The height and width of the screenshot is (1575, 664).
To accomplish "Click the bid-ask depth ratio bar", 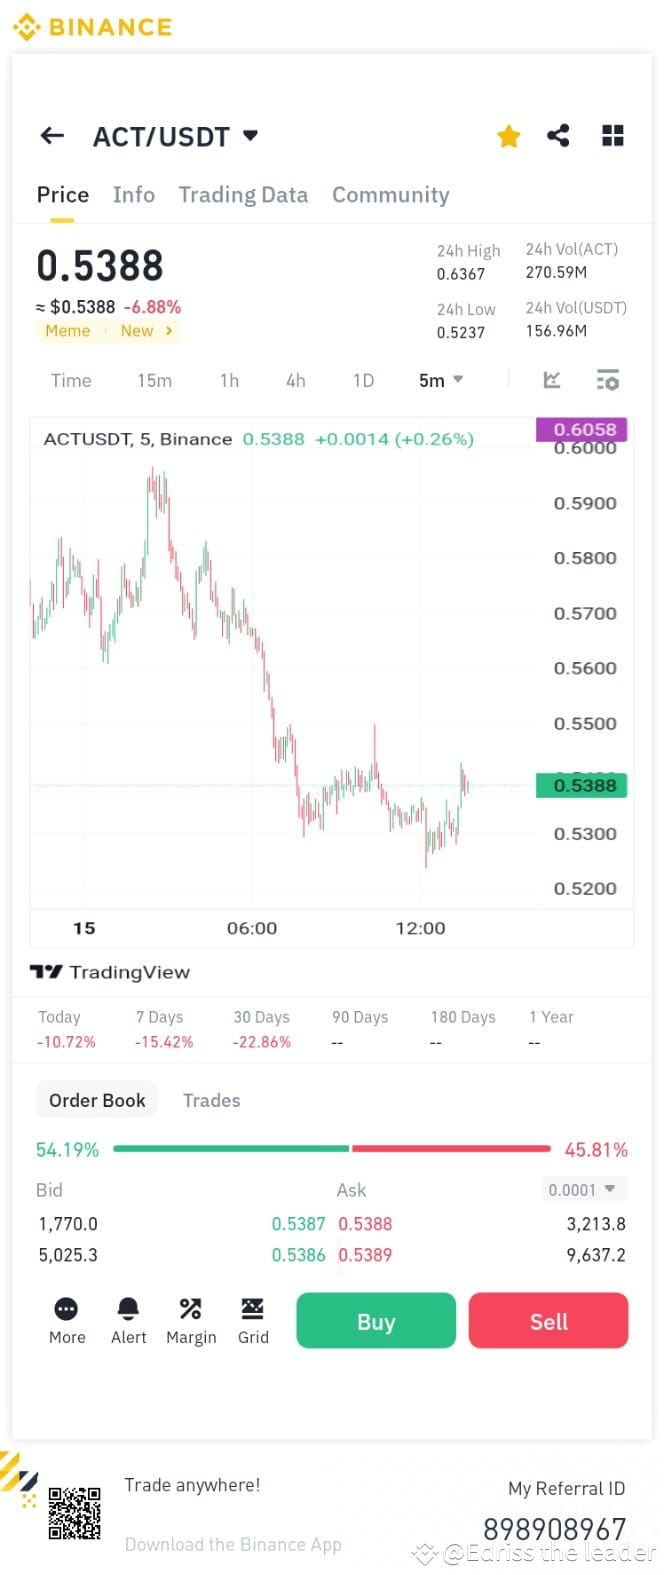I will tap(330, 1149).
